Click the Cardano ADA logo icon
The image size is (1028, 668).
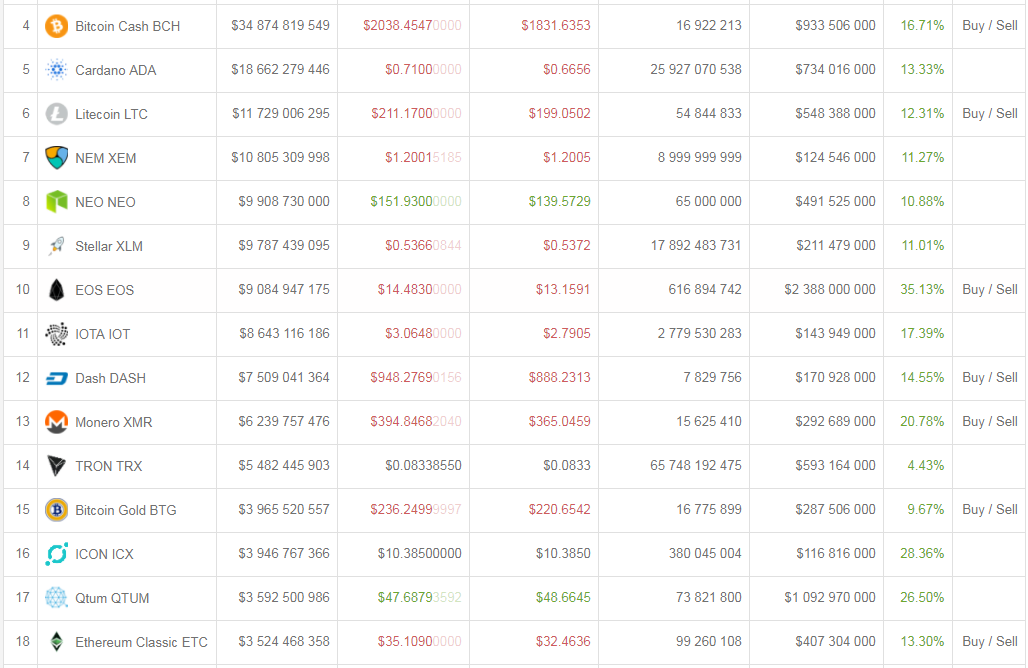[x=57, y=70]
